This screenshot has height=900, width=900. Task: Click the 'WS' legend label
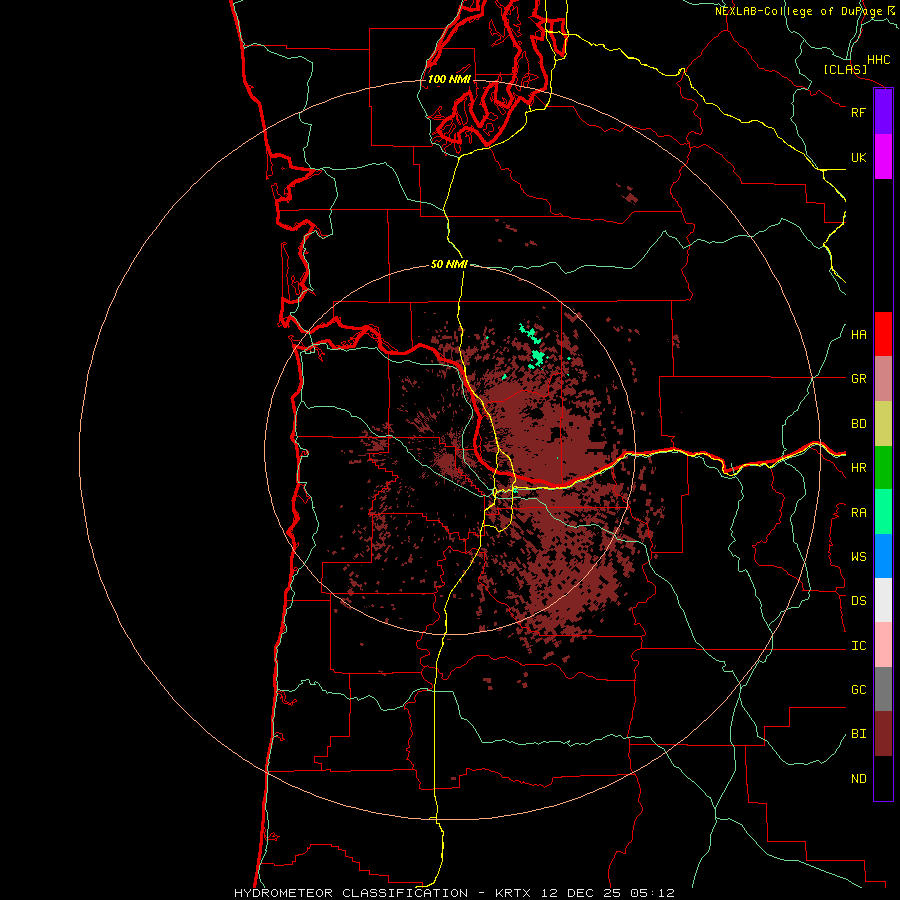pyautogui.click(x=858, y=557)
